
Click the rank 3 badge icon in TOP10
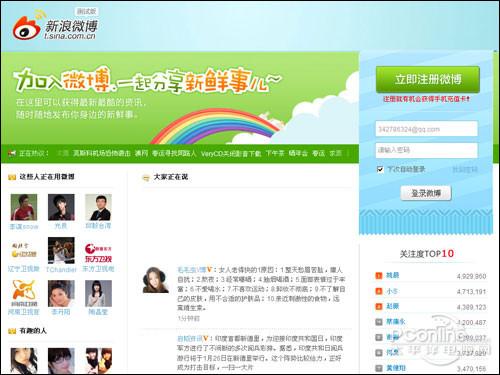click(379, 306)
